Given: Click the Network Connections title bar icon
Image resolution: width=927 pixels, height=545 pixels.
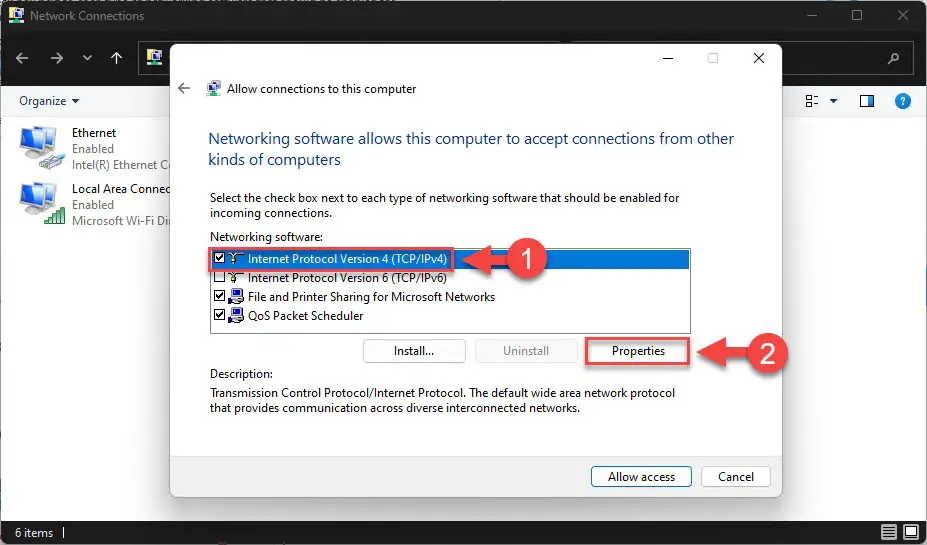Looking at the screenshot, I should tap(16, 15).
